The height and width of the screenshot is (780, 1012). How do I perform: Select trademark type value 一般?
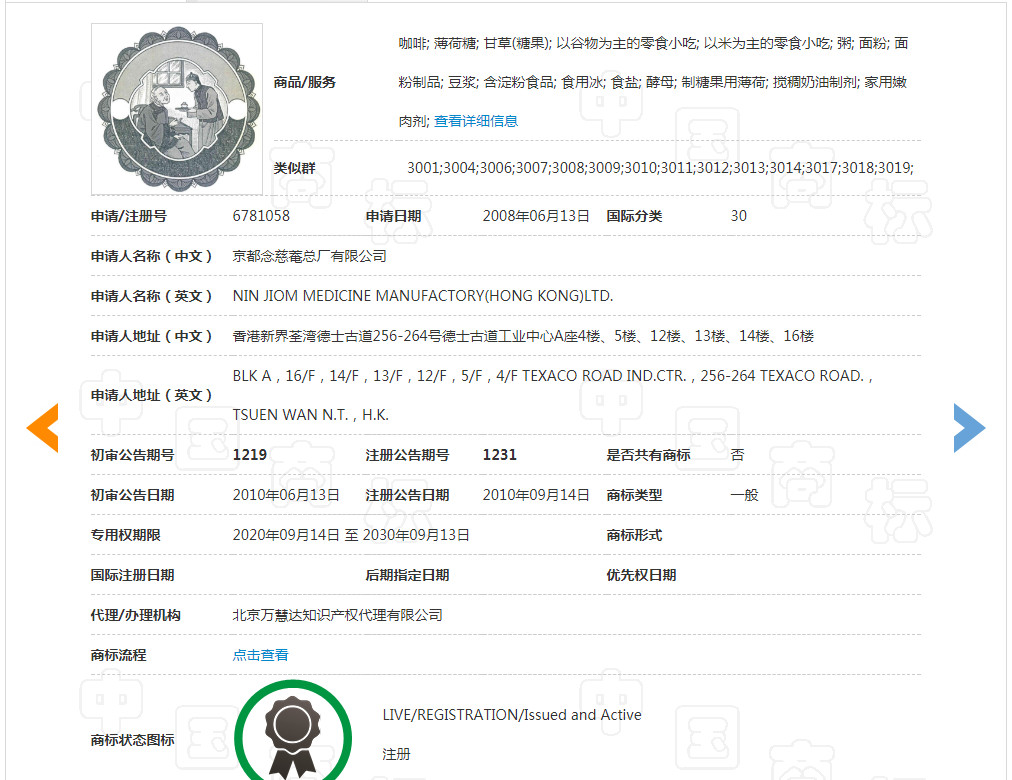(x=744, y=495)
